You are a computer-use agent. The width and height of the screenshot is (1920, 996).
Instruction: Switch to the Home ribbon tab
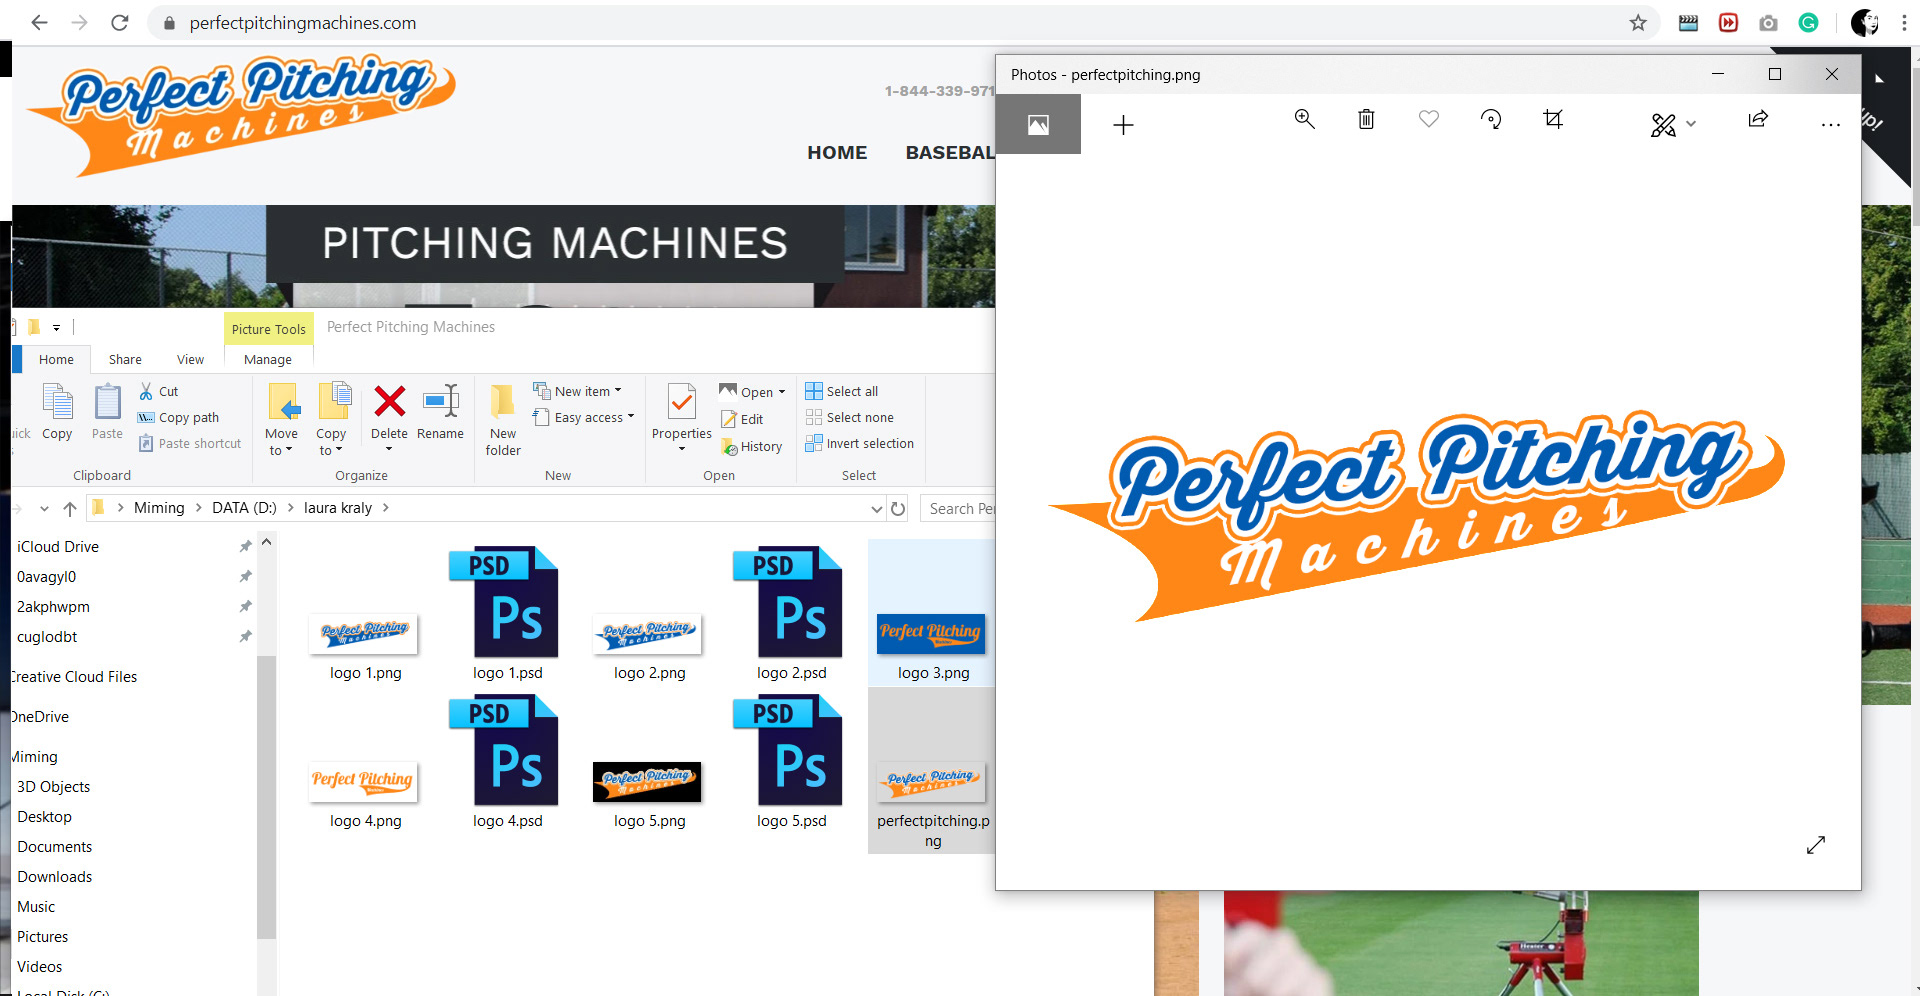tap(56, 360)
